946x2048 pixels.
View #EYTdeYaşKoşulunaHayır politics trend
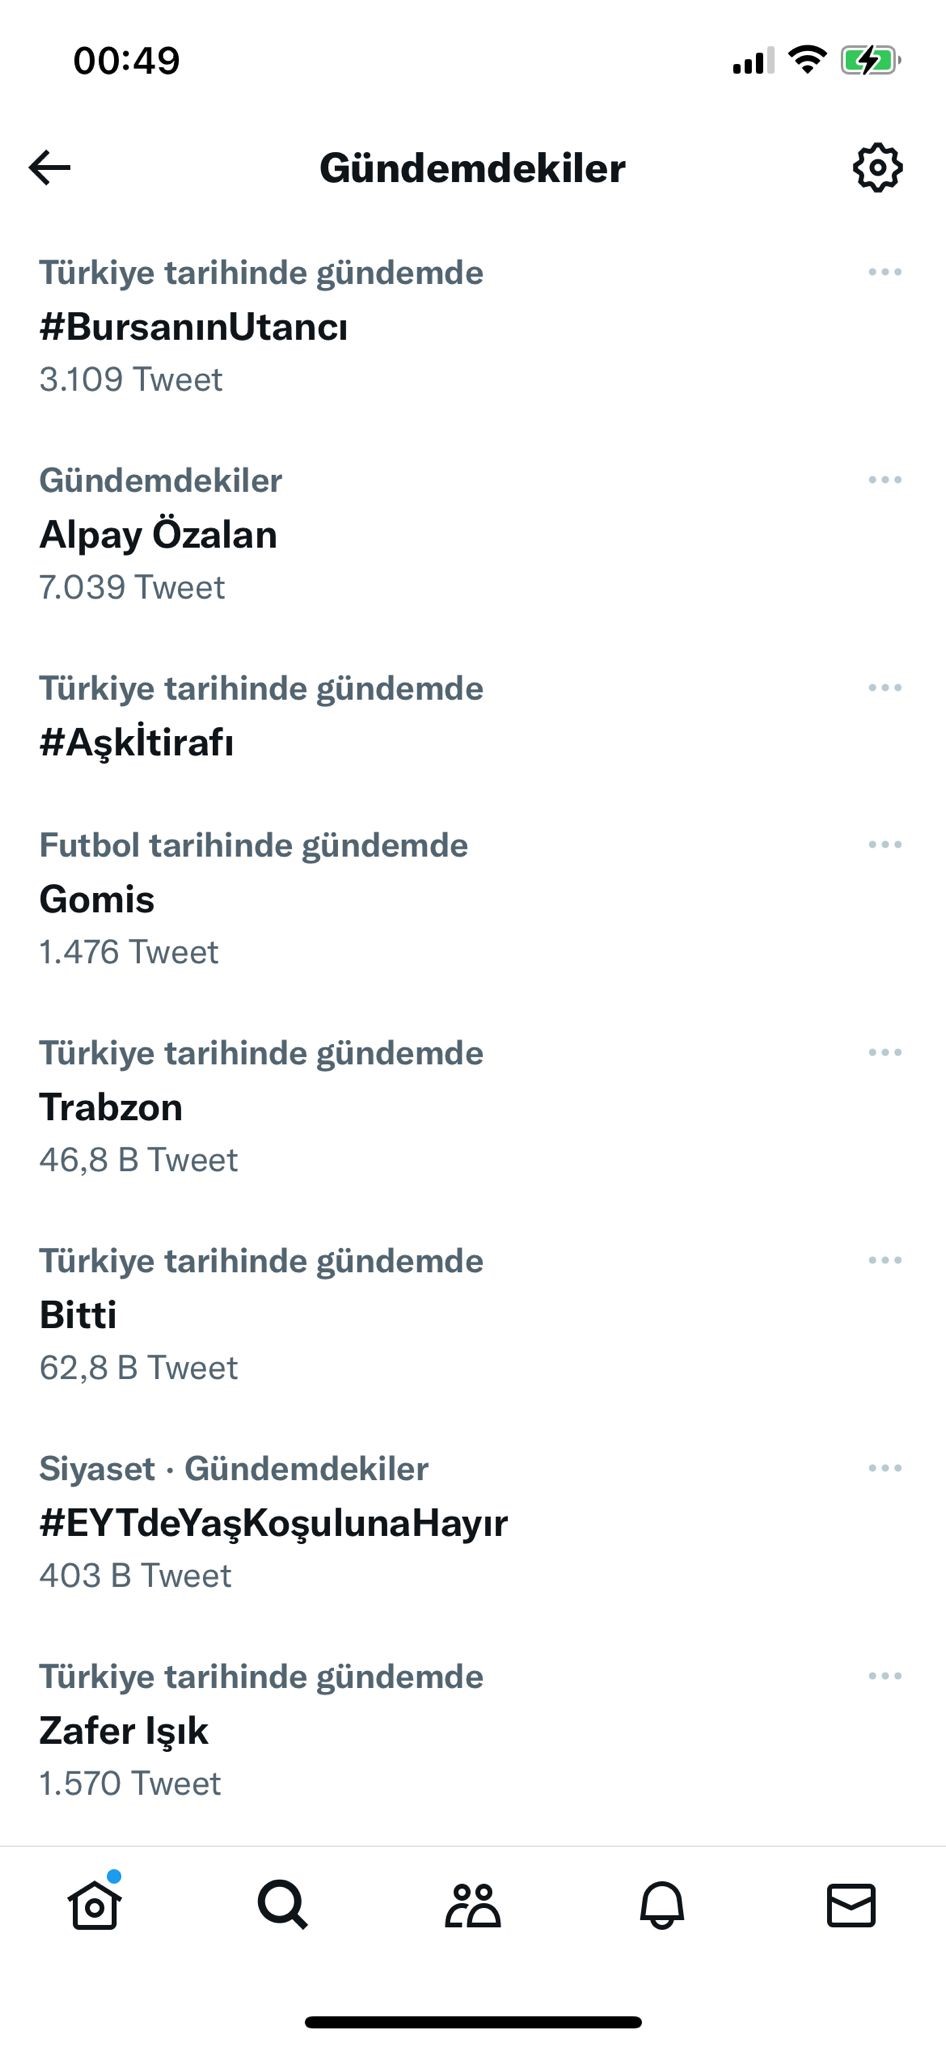273,1523
